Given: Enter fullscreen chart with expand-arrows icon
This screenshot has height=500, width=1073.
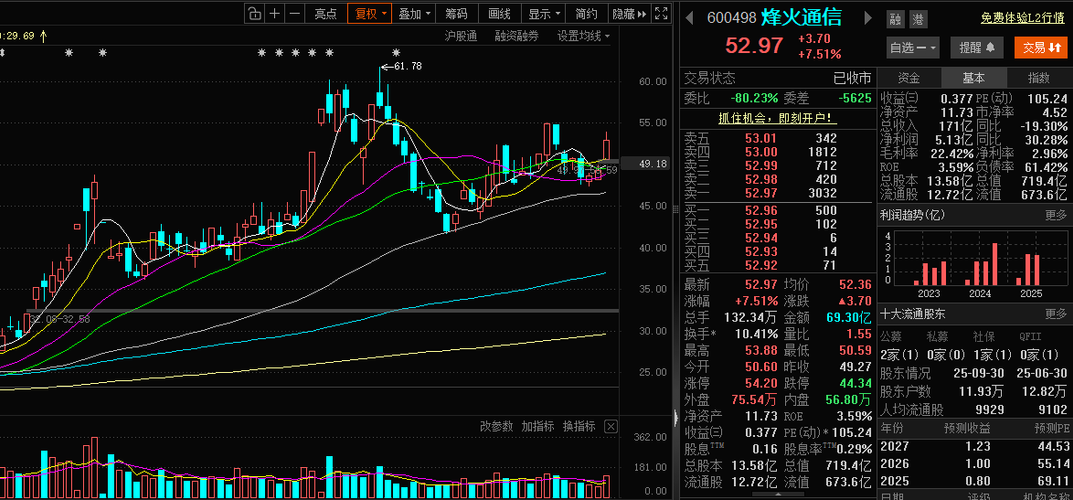Looking at the screenshot, I should tap(662, 13).
